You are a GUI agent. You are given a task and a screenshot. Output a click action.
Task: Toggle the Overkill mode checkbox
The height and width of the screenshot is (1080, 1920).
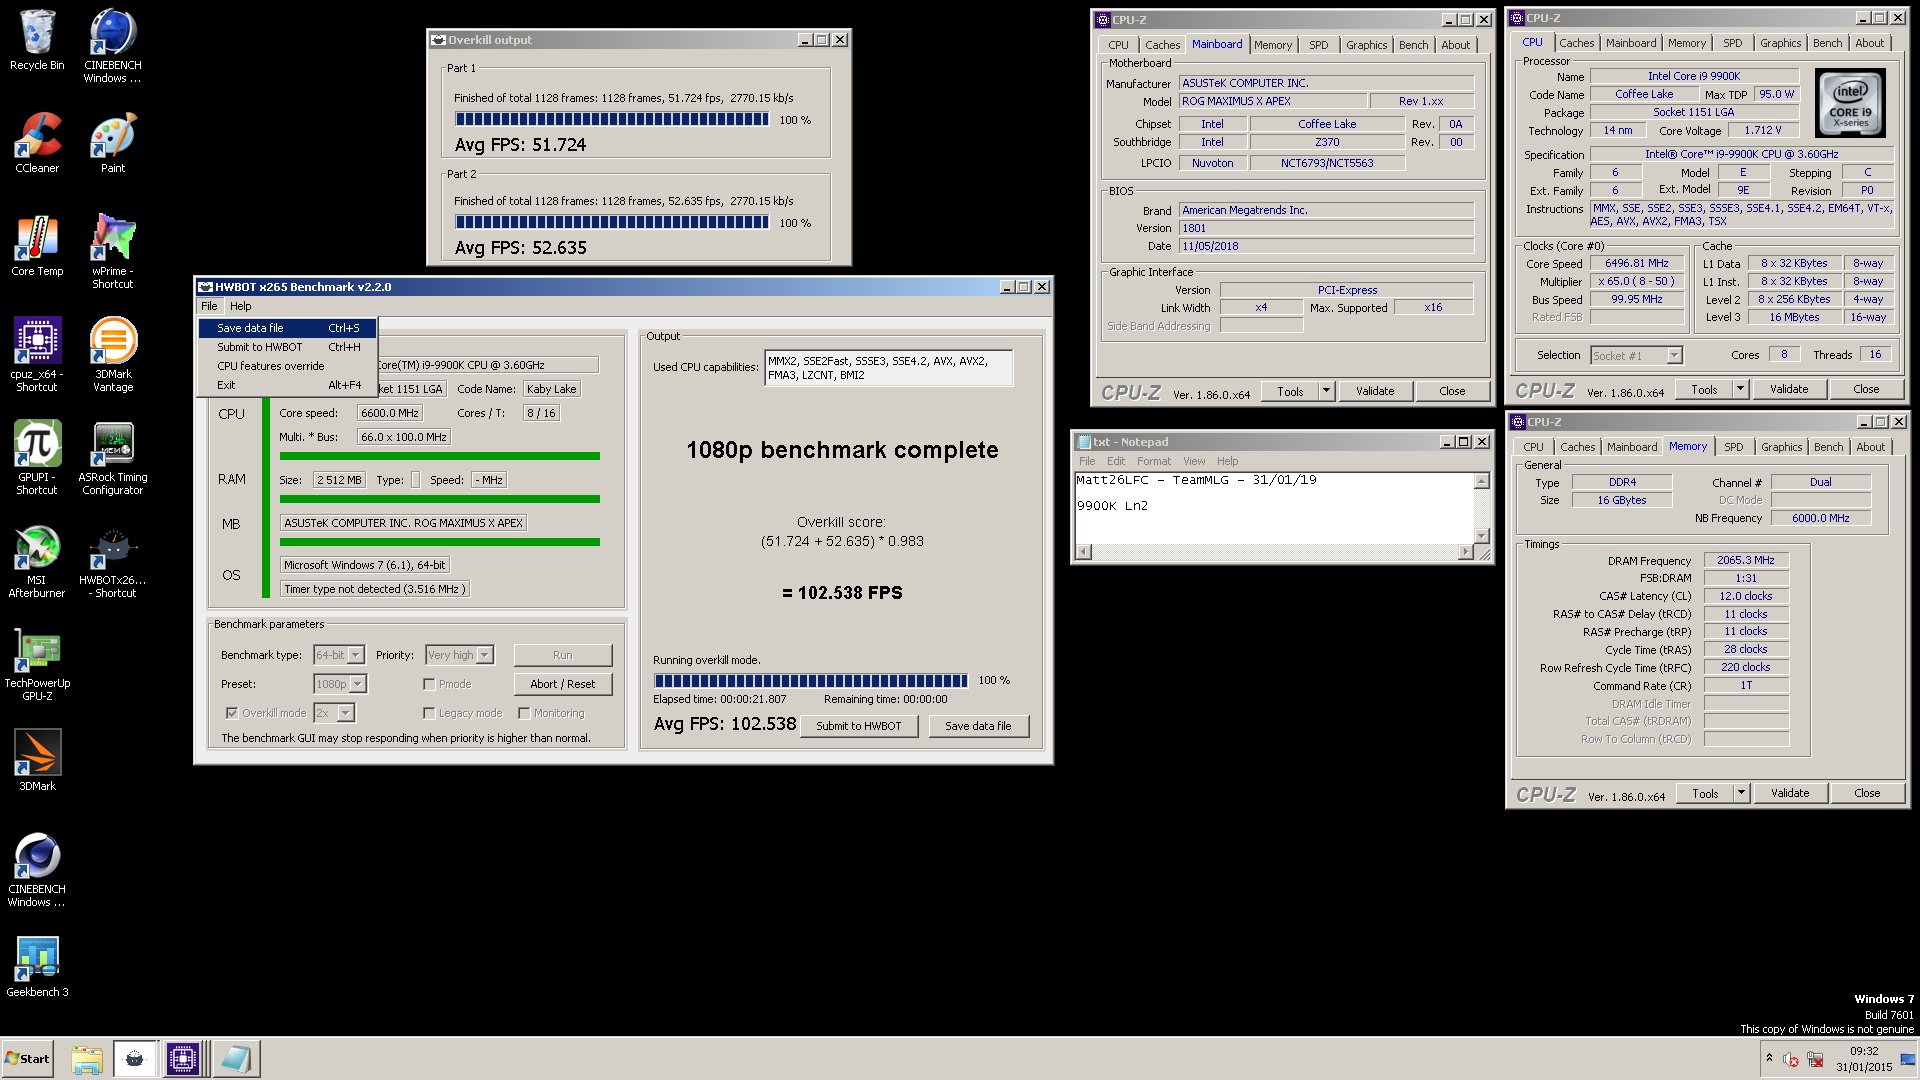[232, 713]
